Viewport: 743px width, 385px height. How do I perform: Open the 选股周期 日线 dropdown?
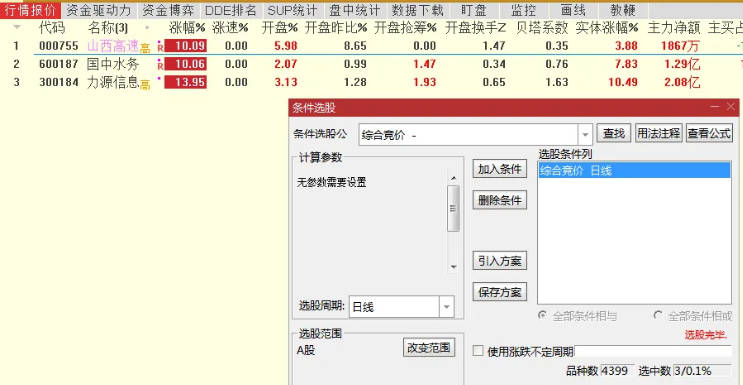(x=446, y=307)
